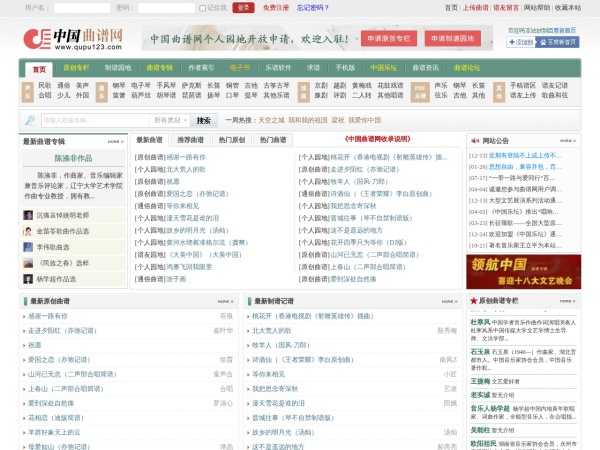Open the 所有类别 search category dropdown

pyautogui.click(x=170, y=120)
